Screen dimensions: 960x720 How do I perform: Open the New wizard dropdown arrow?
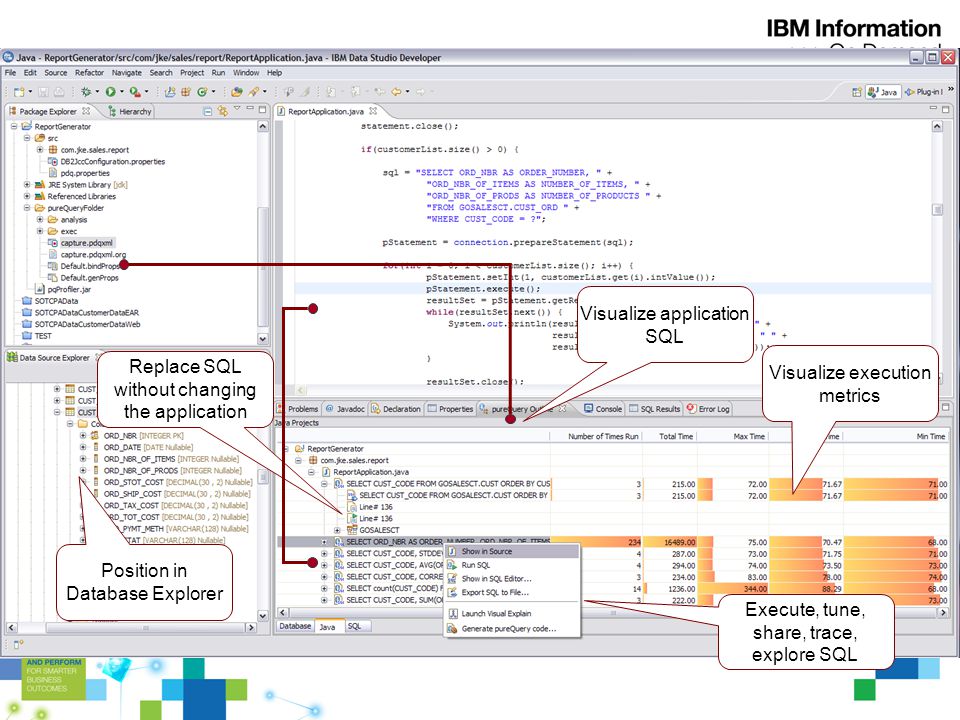pos(30,92)
